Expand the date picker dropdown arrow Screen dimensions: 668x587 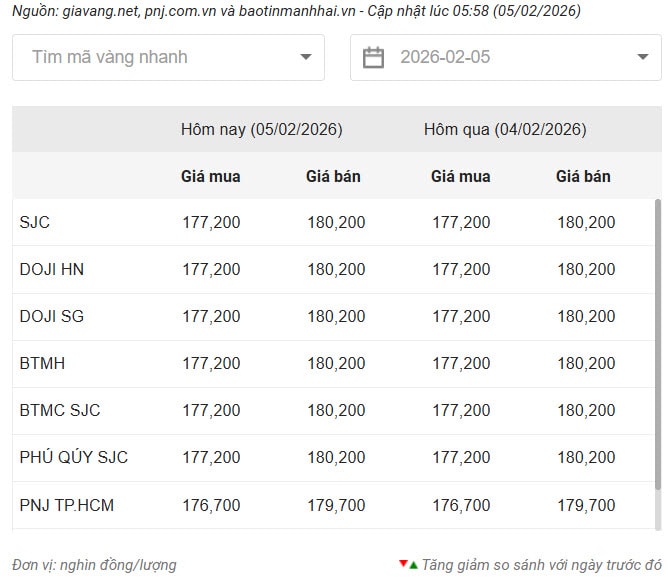643,57
